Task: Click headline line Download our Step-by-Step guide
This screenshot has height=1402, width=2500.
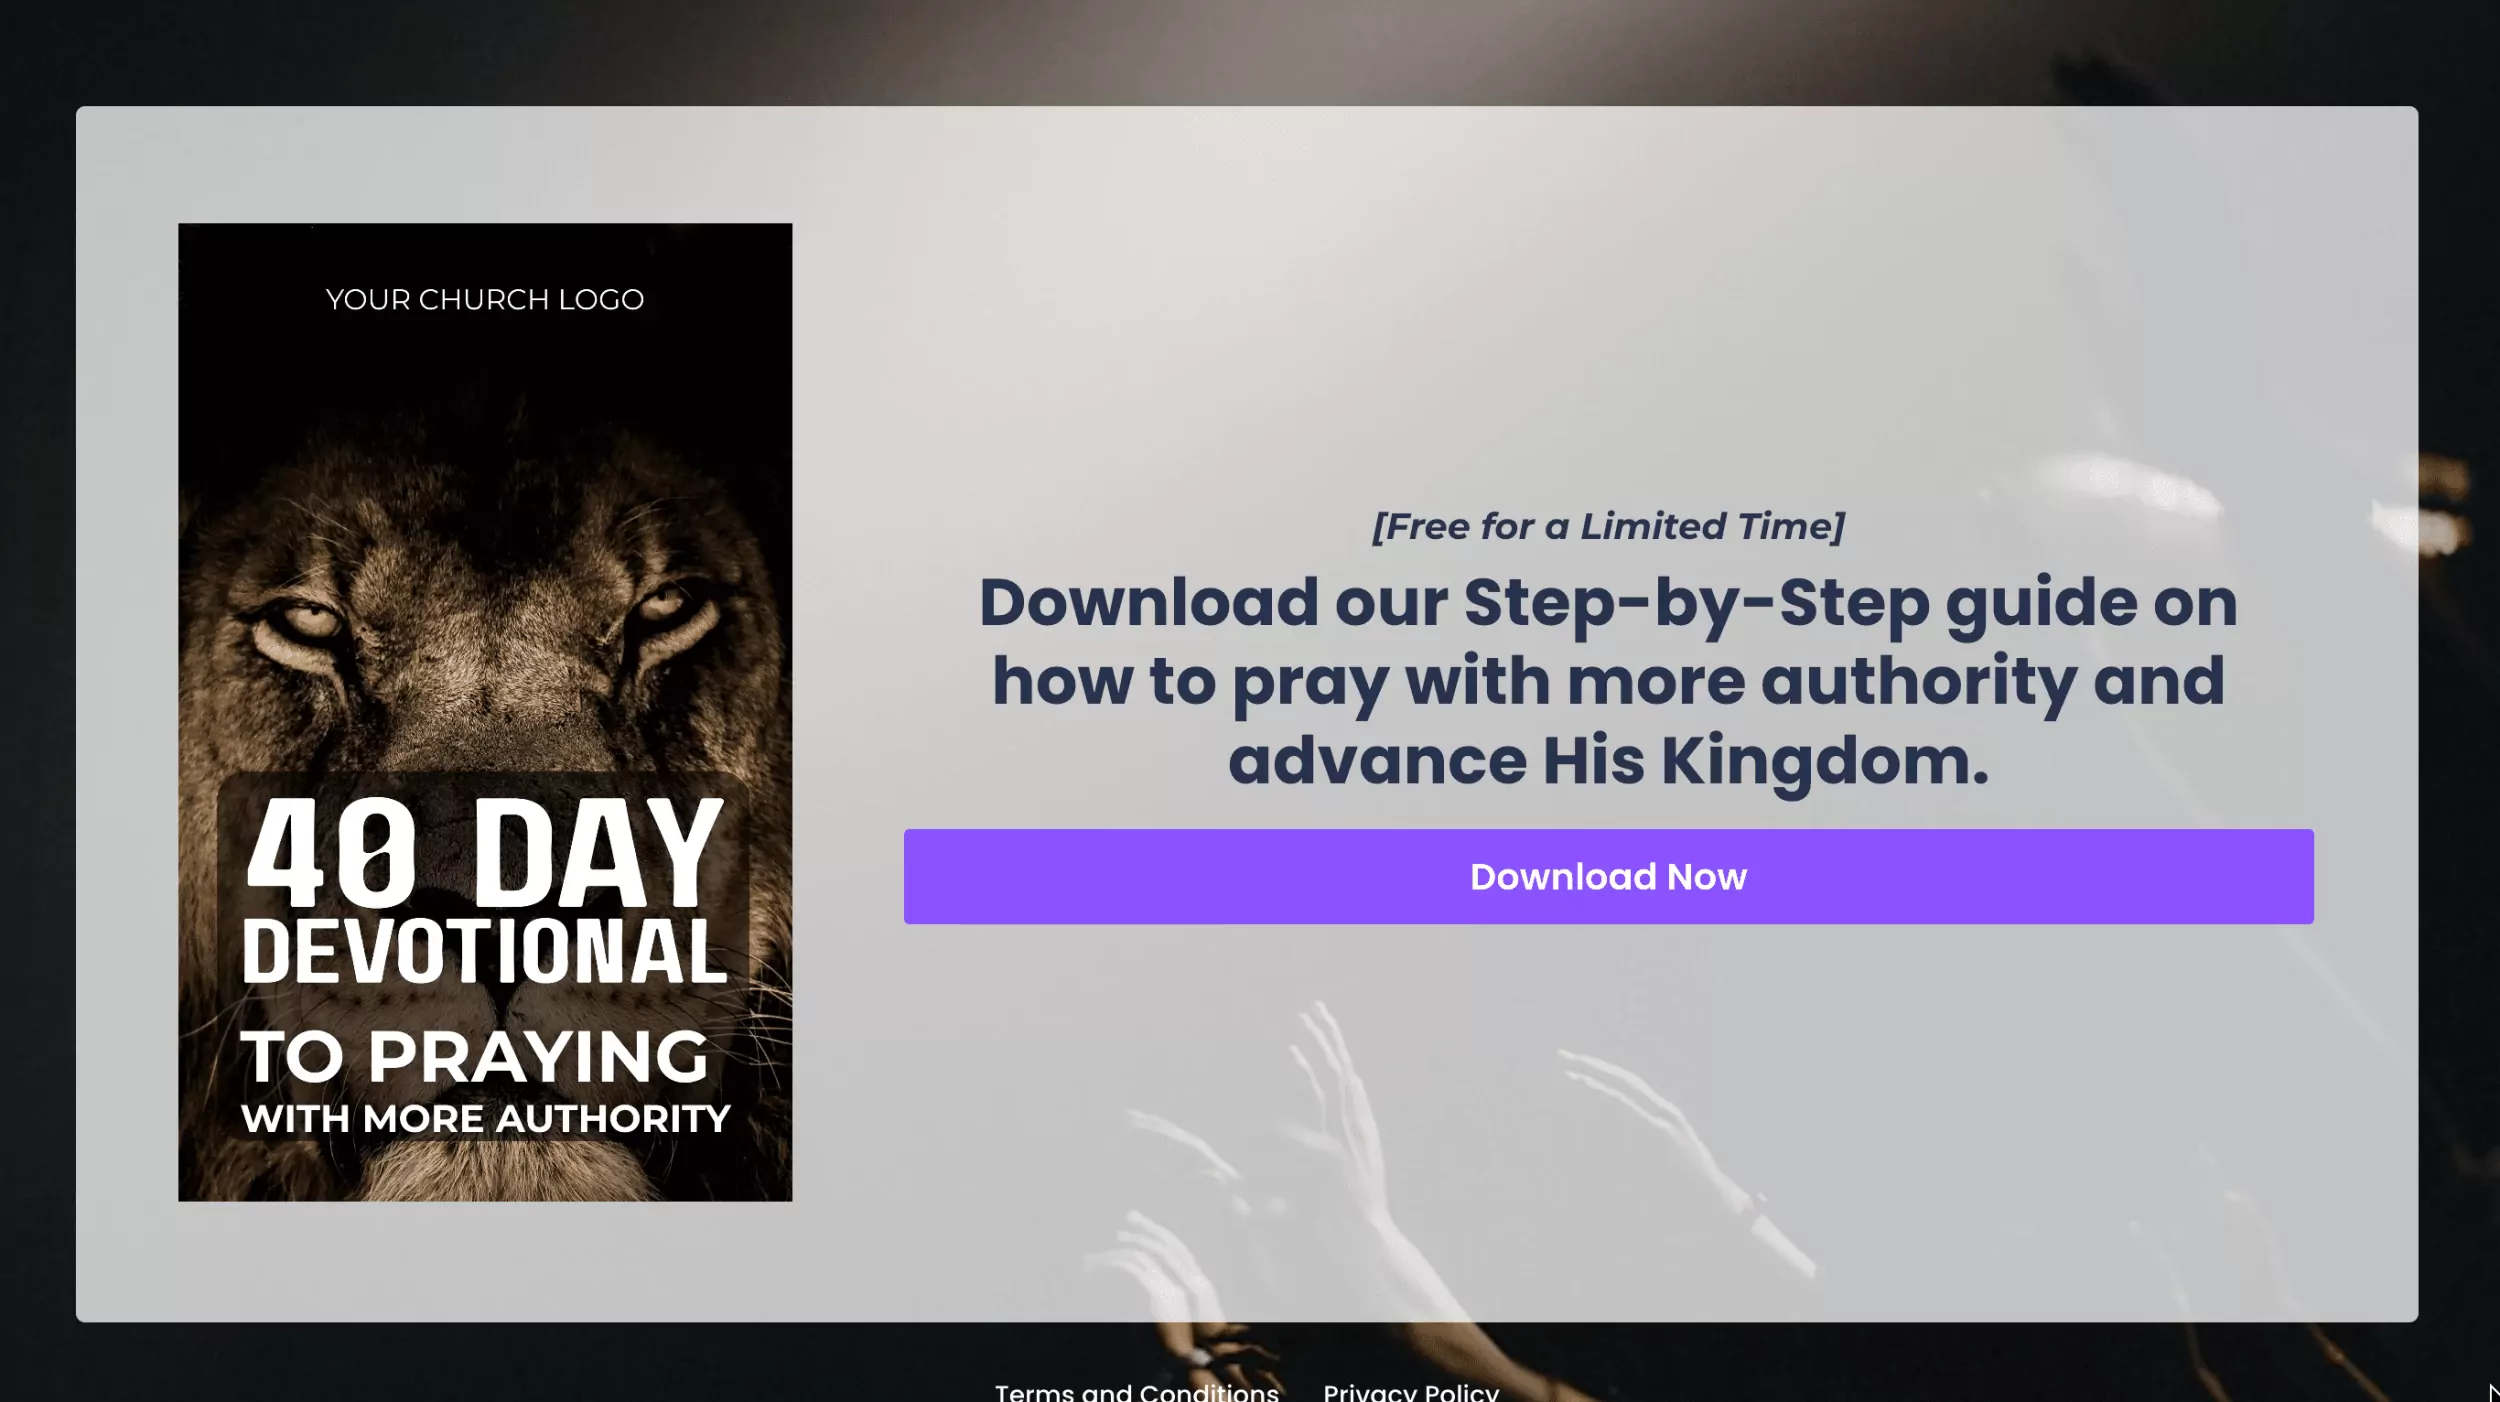Action: pos(1608,603)
